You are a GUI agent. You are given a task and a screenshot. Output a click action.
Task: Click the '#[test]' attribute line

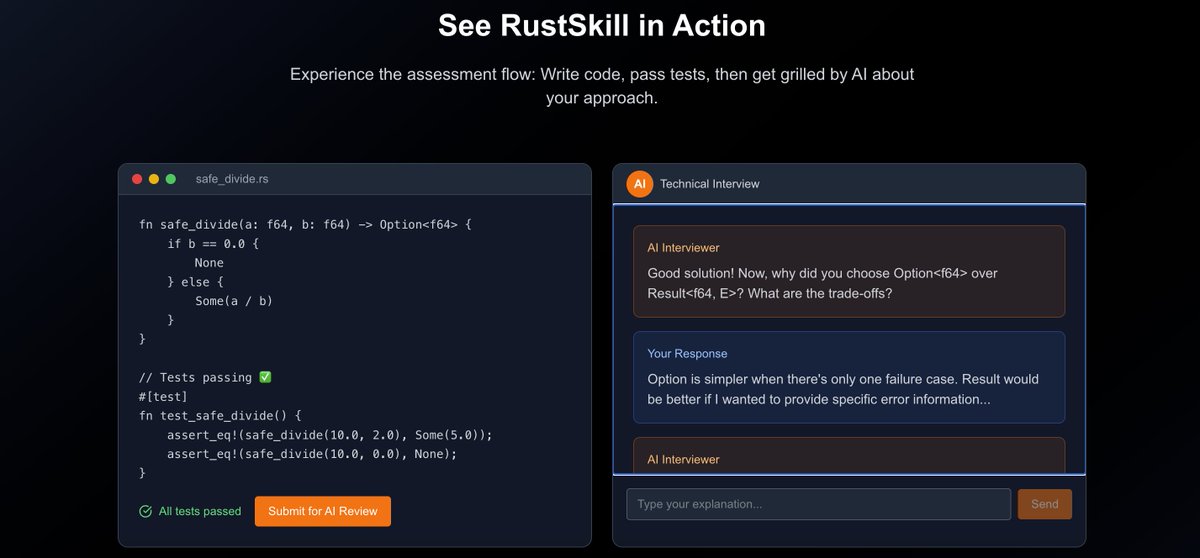click(x=163, y=396)
